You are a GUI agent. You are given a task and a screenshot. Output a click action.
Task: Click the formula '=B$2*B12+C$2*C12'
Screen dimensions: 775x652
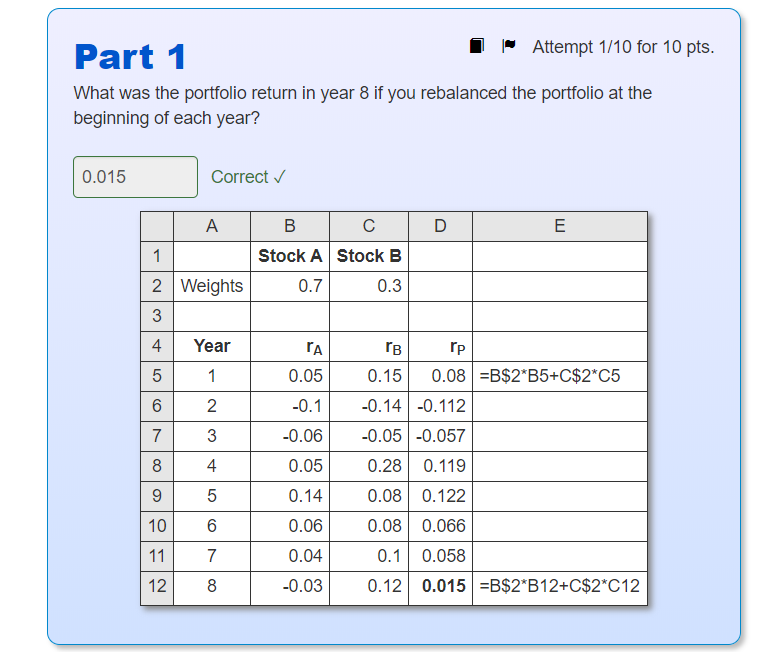coord(560,586)
